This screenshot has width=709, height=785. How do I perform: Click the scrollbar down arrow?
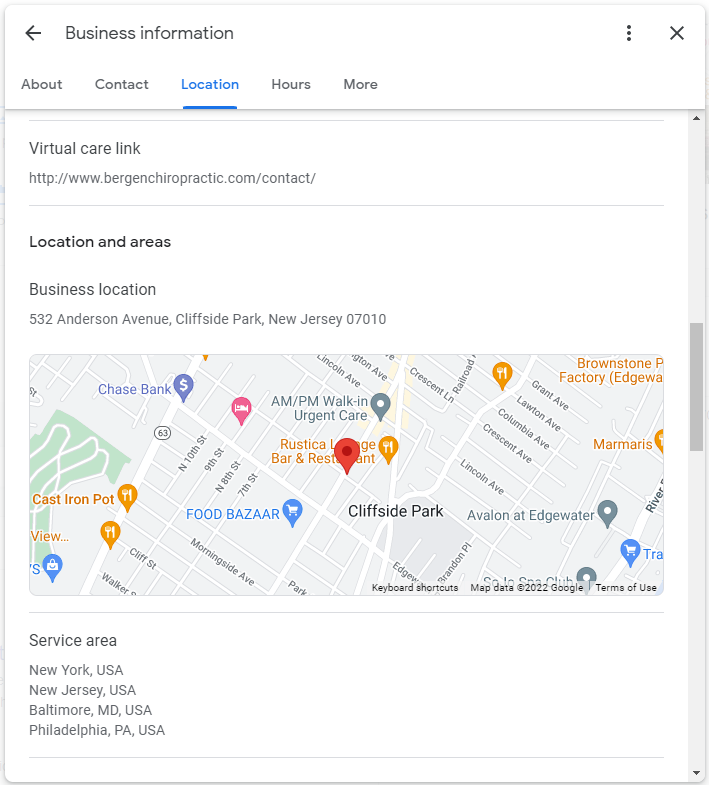[x=696, y=773]
